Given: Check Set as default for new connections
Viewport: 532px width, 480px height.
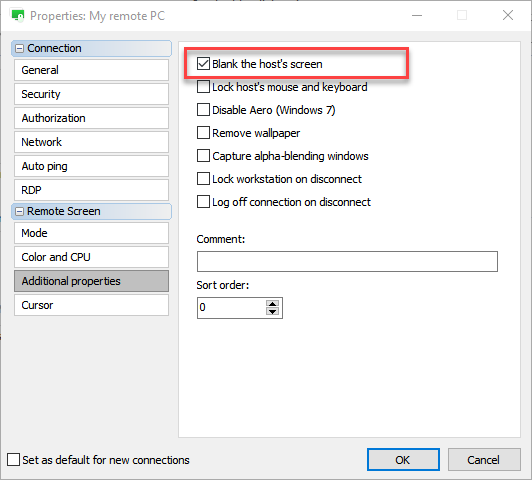Looking at the screenshot, I should click(13, 460).
